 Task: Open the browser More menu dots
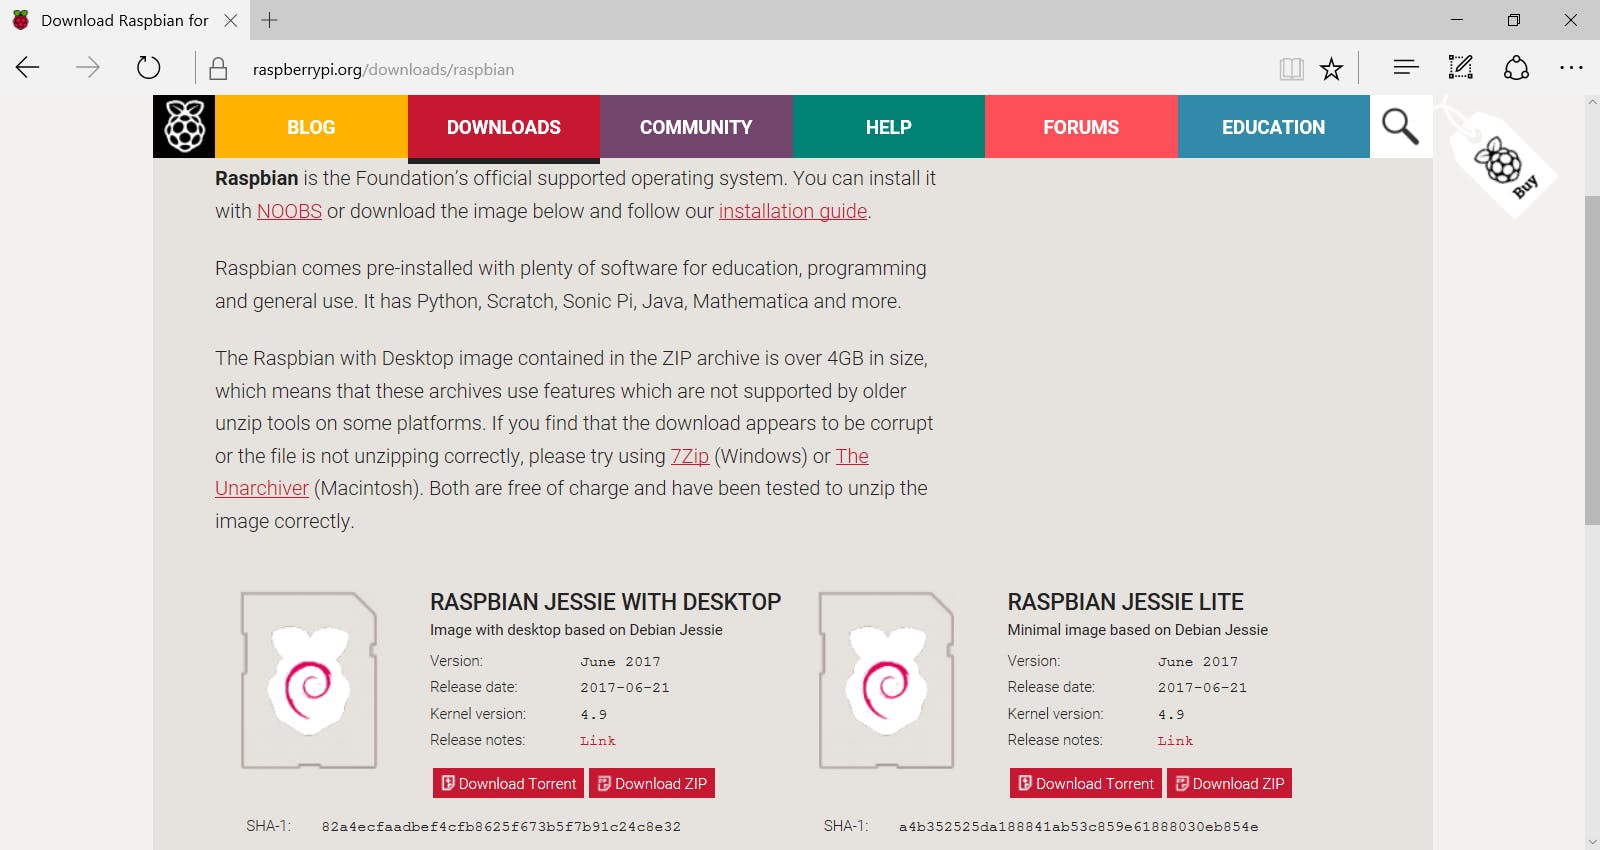(1571, 68)
